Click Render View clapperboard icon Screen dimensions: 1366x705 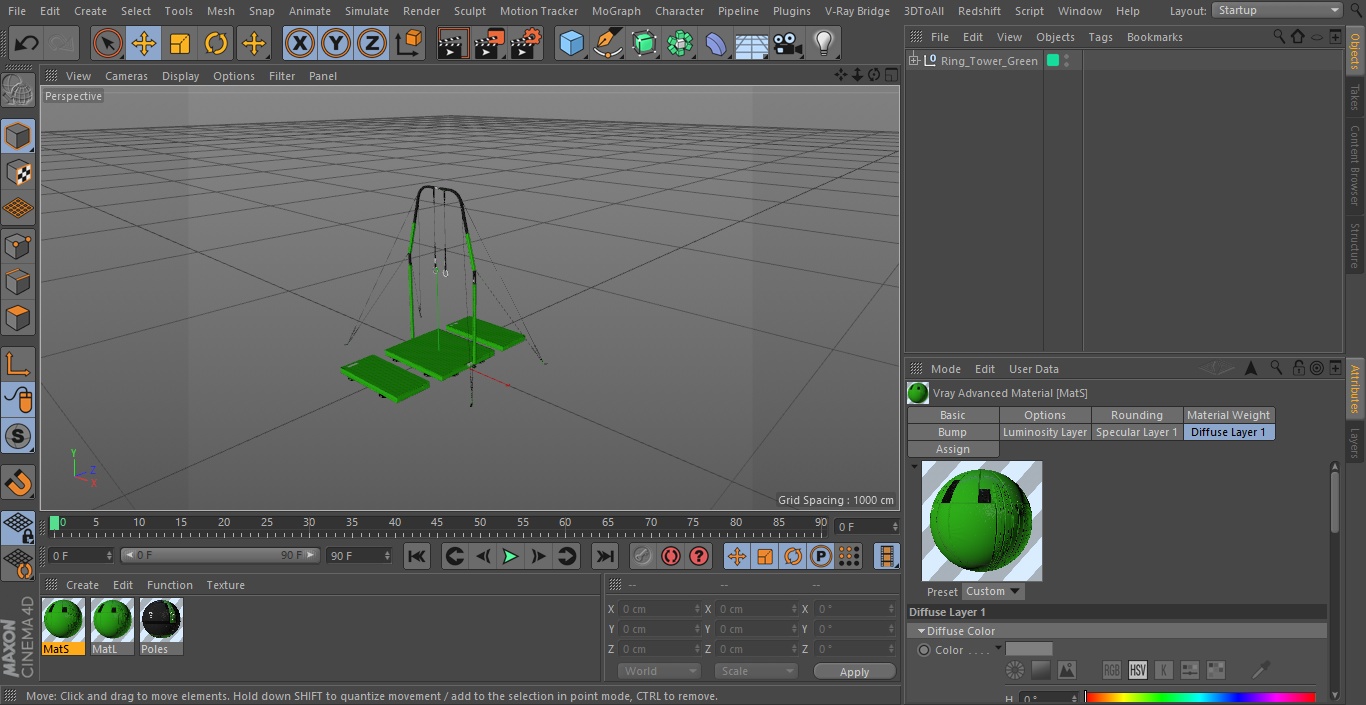(x=453, y=44)
